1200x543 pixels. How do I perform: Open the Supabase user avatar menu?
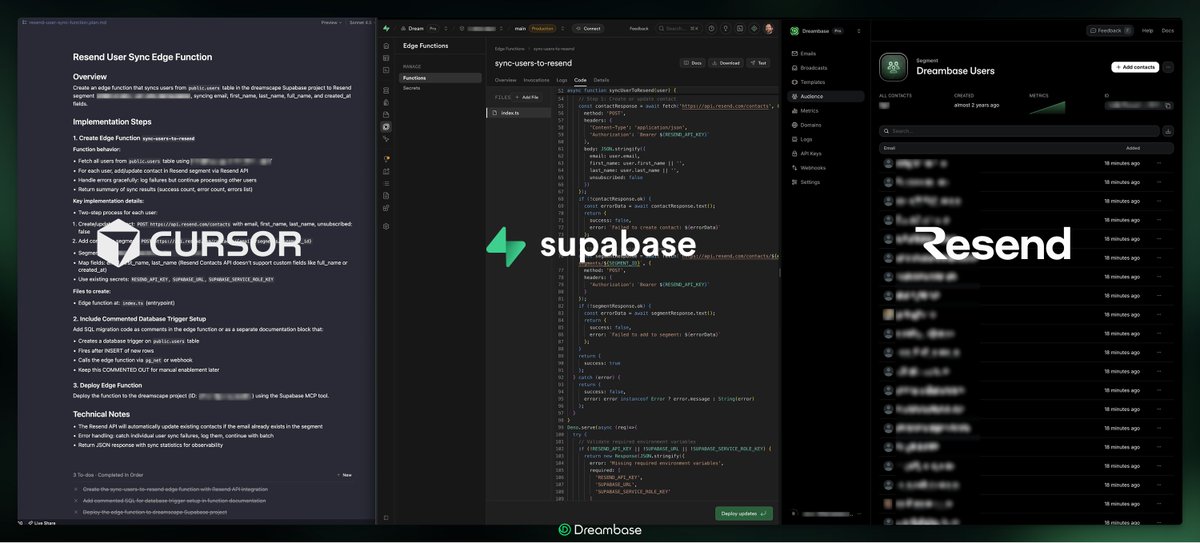[x=768, y=28]
